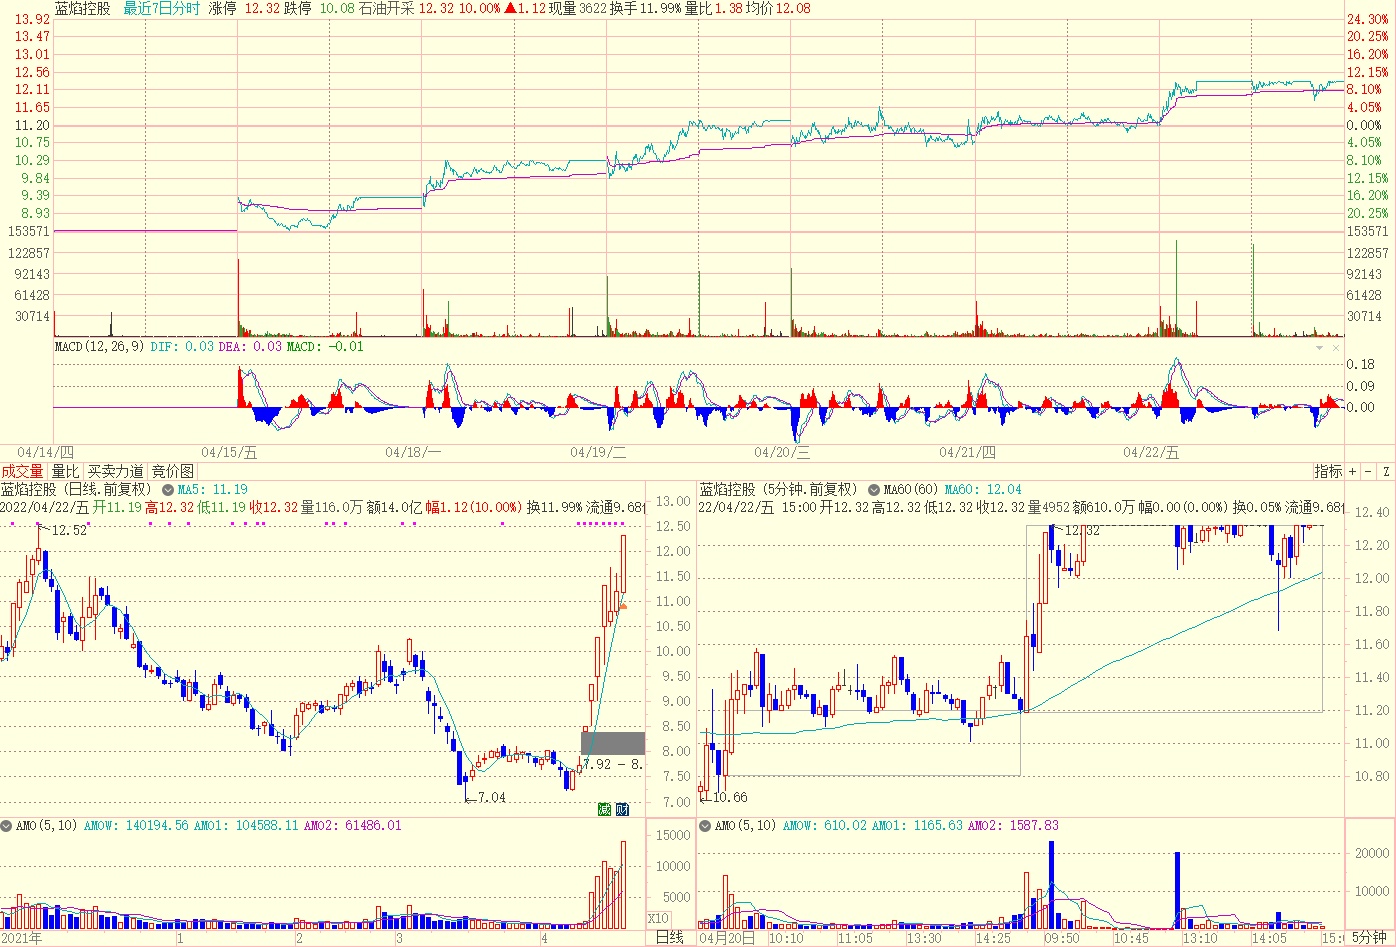Click the 12.52 high price annotation

[x=69, y=530]
